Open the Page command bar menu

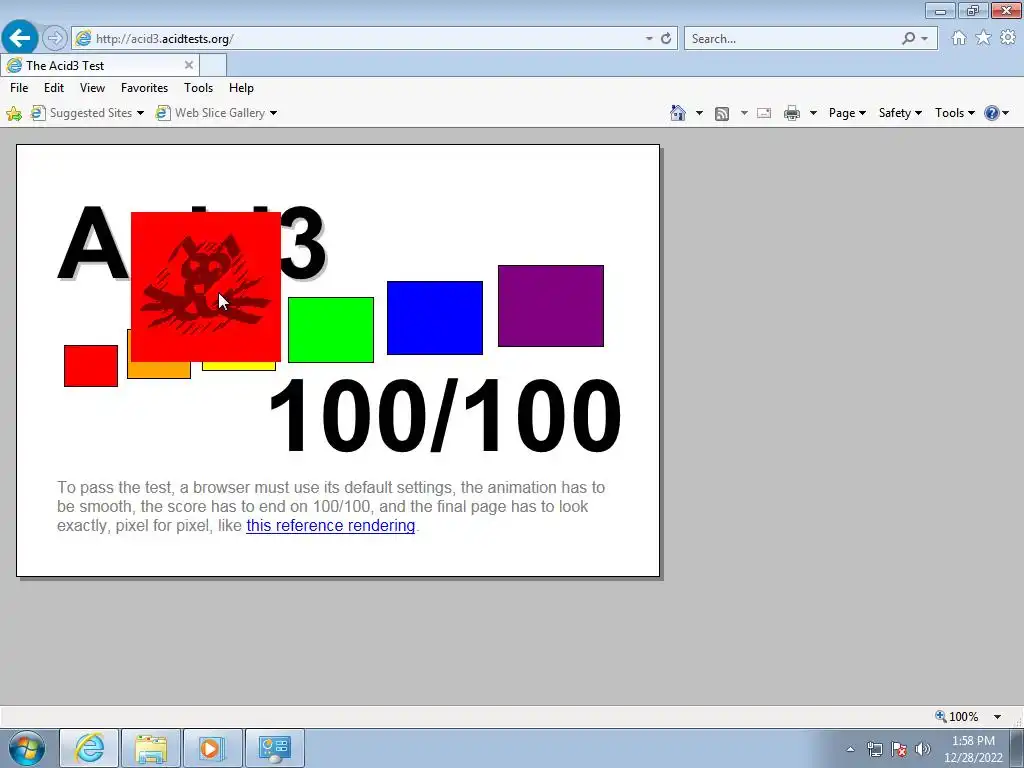click(x=847, y=113)
